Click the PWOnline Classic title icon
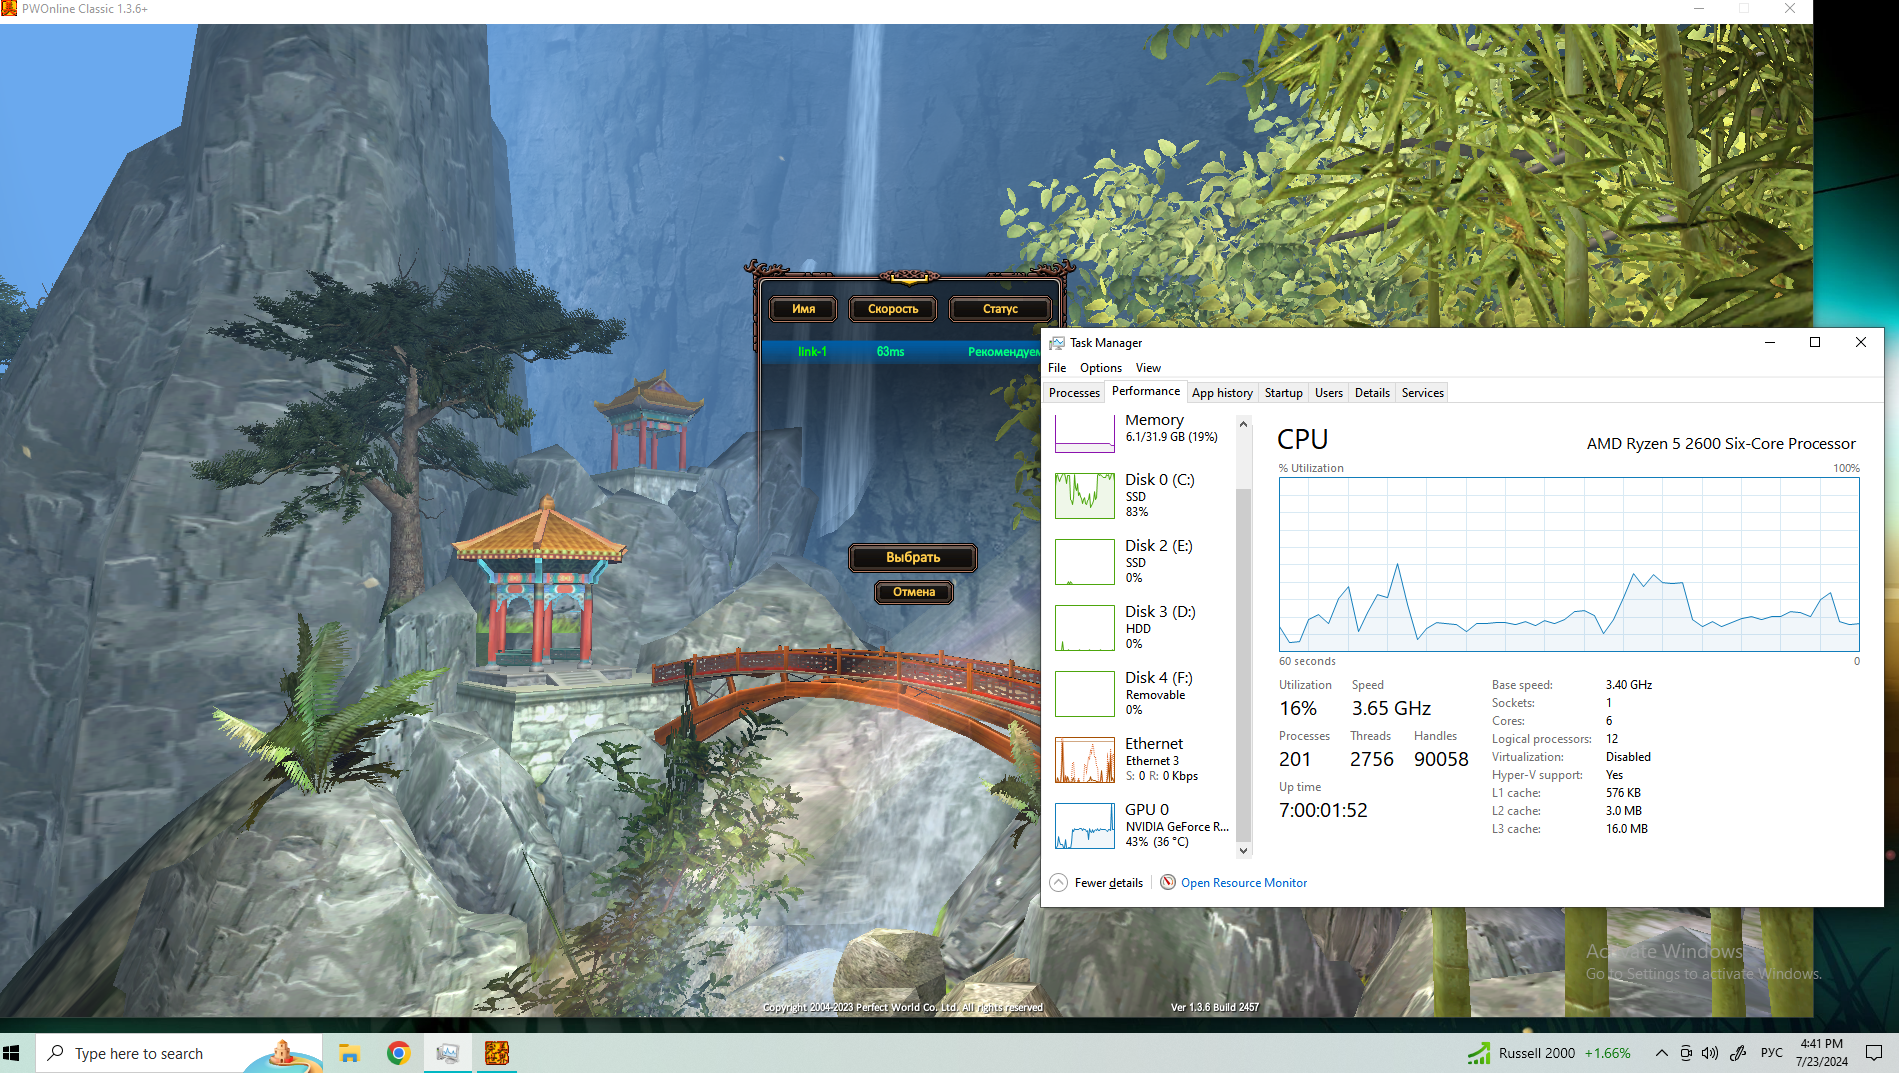1899x1073 pixels. pyautogui.click(x=9, y=9)
